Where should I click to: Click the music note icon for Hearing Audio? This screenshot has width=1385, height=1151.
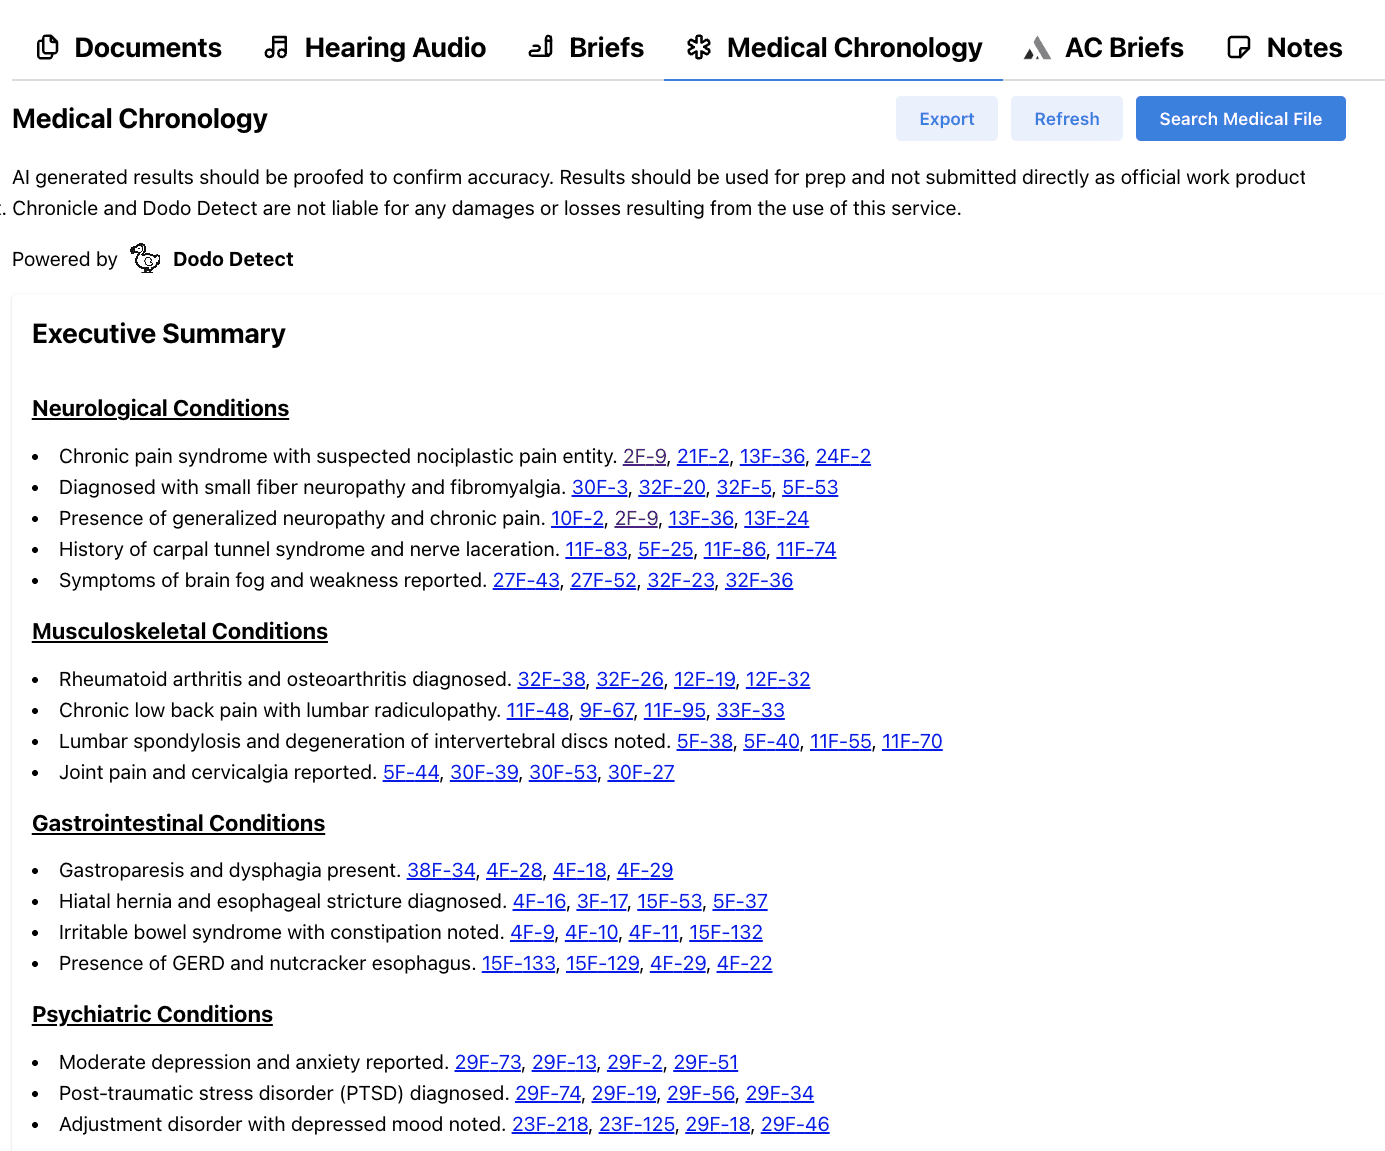click(276, 46)
